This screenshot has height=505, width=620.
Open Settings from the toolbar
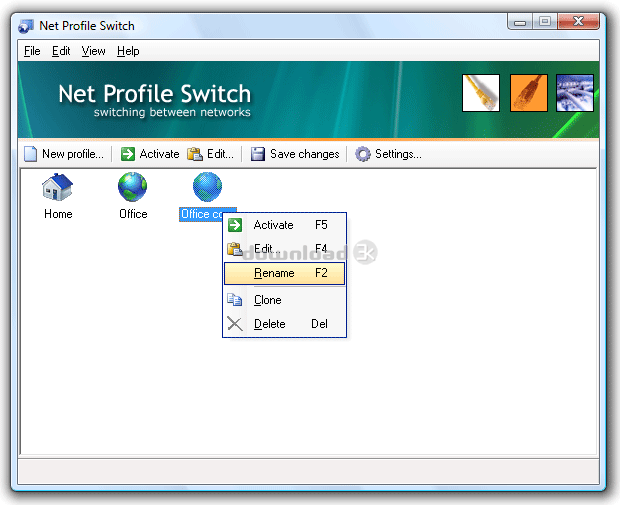pos(388,154)
